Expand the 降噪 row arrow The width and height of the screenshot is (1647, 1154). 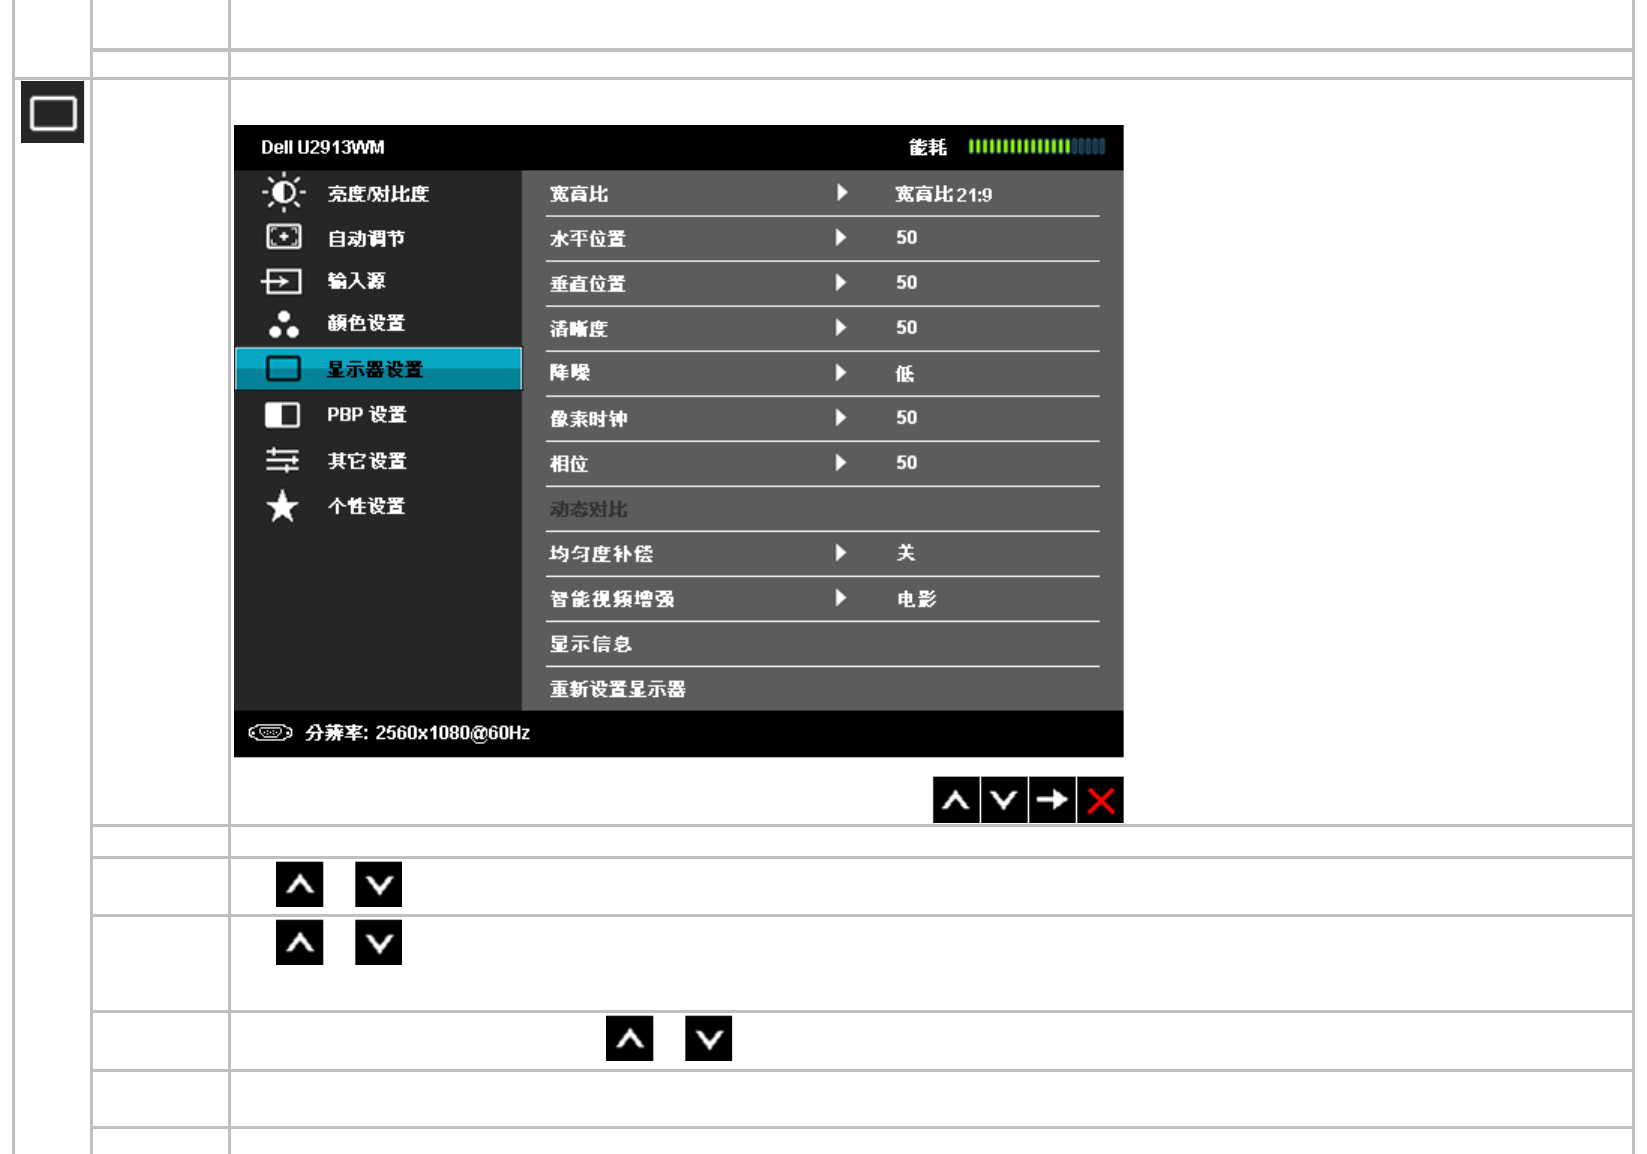tap(841, 373)
